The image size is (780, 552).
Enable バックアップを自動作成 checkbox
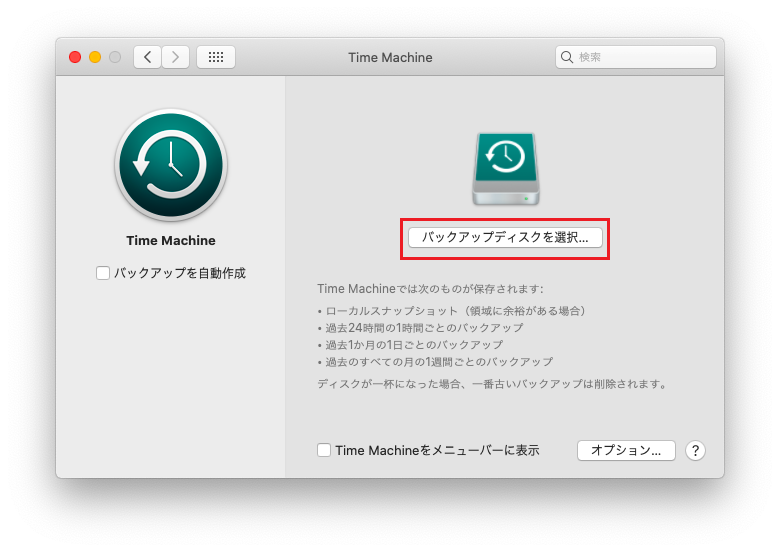coord(103,273)
